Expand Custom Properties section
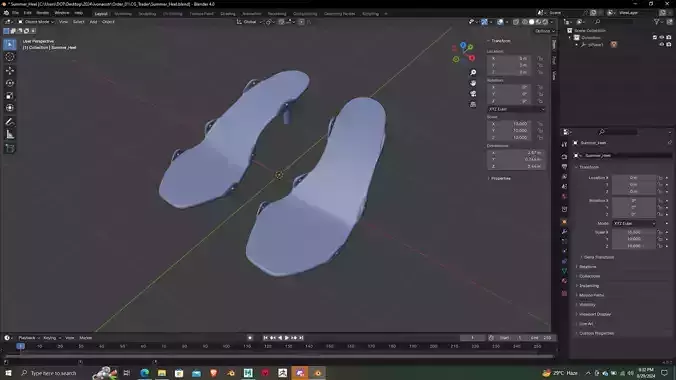This screenshot has width=676, height=380. [595, 333]
